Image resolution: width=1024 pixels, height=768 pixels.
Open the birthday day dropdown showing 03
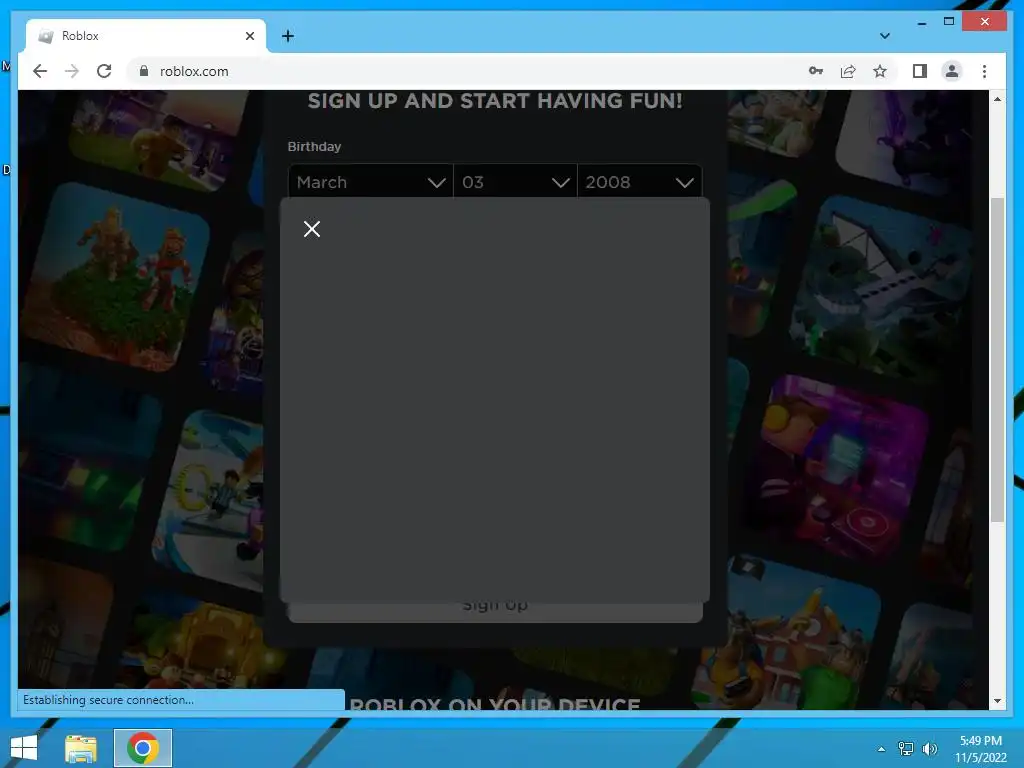coord(515,182)
